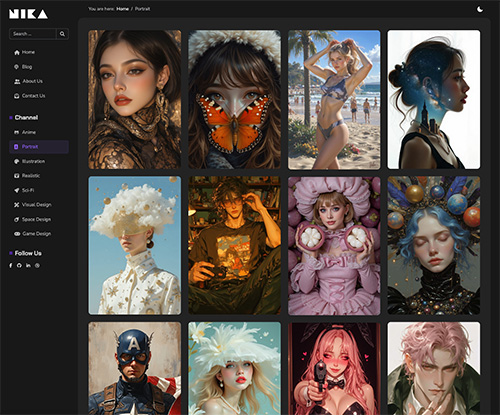500x415 pixels.
Task: Click the Home breadcrumb link
Action: tap(122, 9)
